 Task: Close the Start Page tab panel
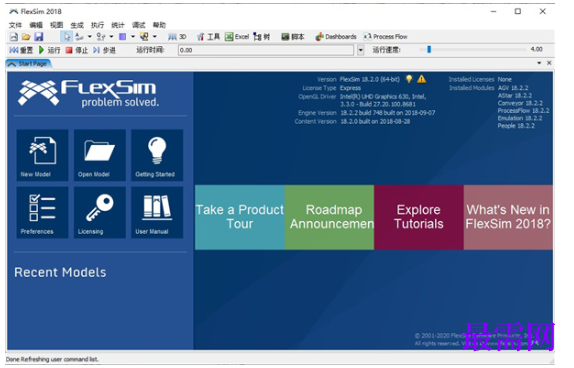coord(549,63)
